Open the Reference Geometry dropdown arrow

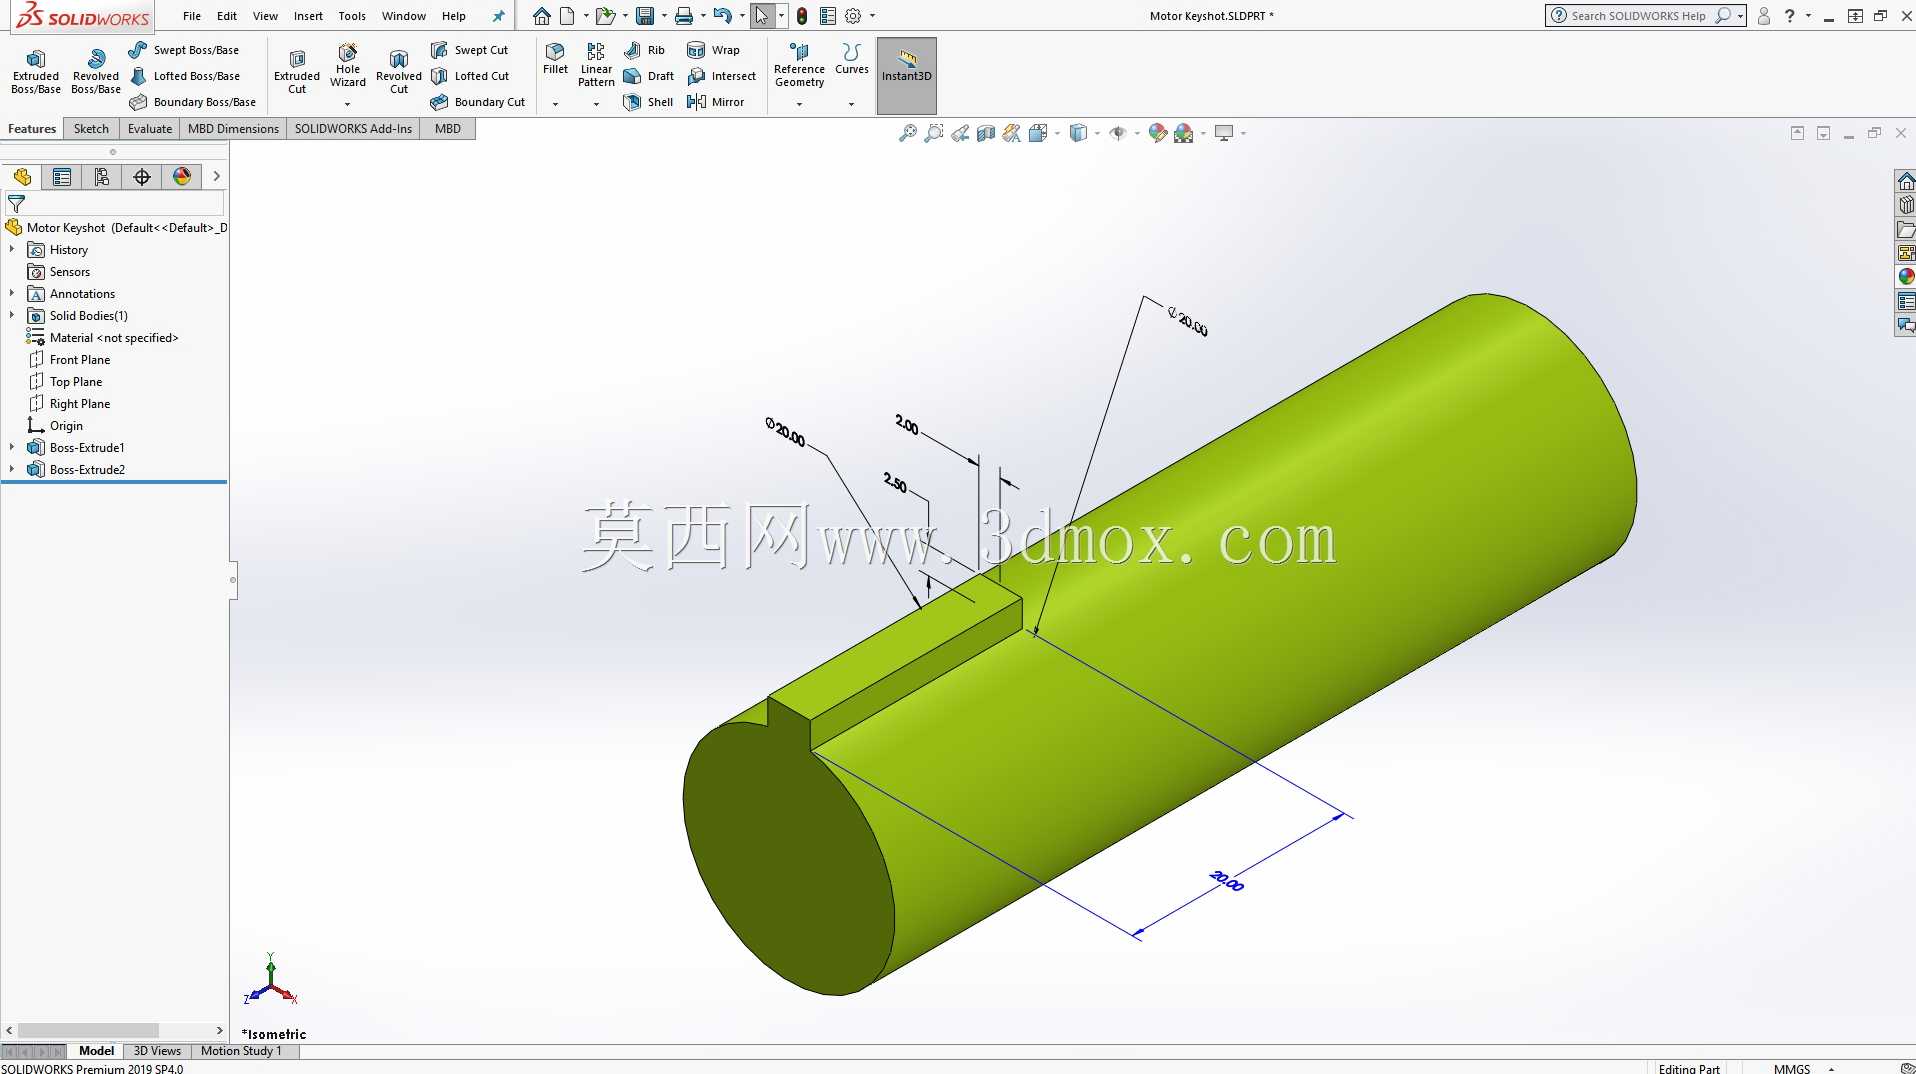(799, 104)
